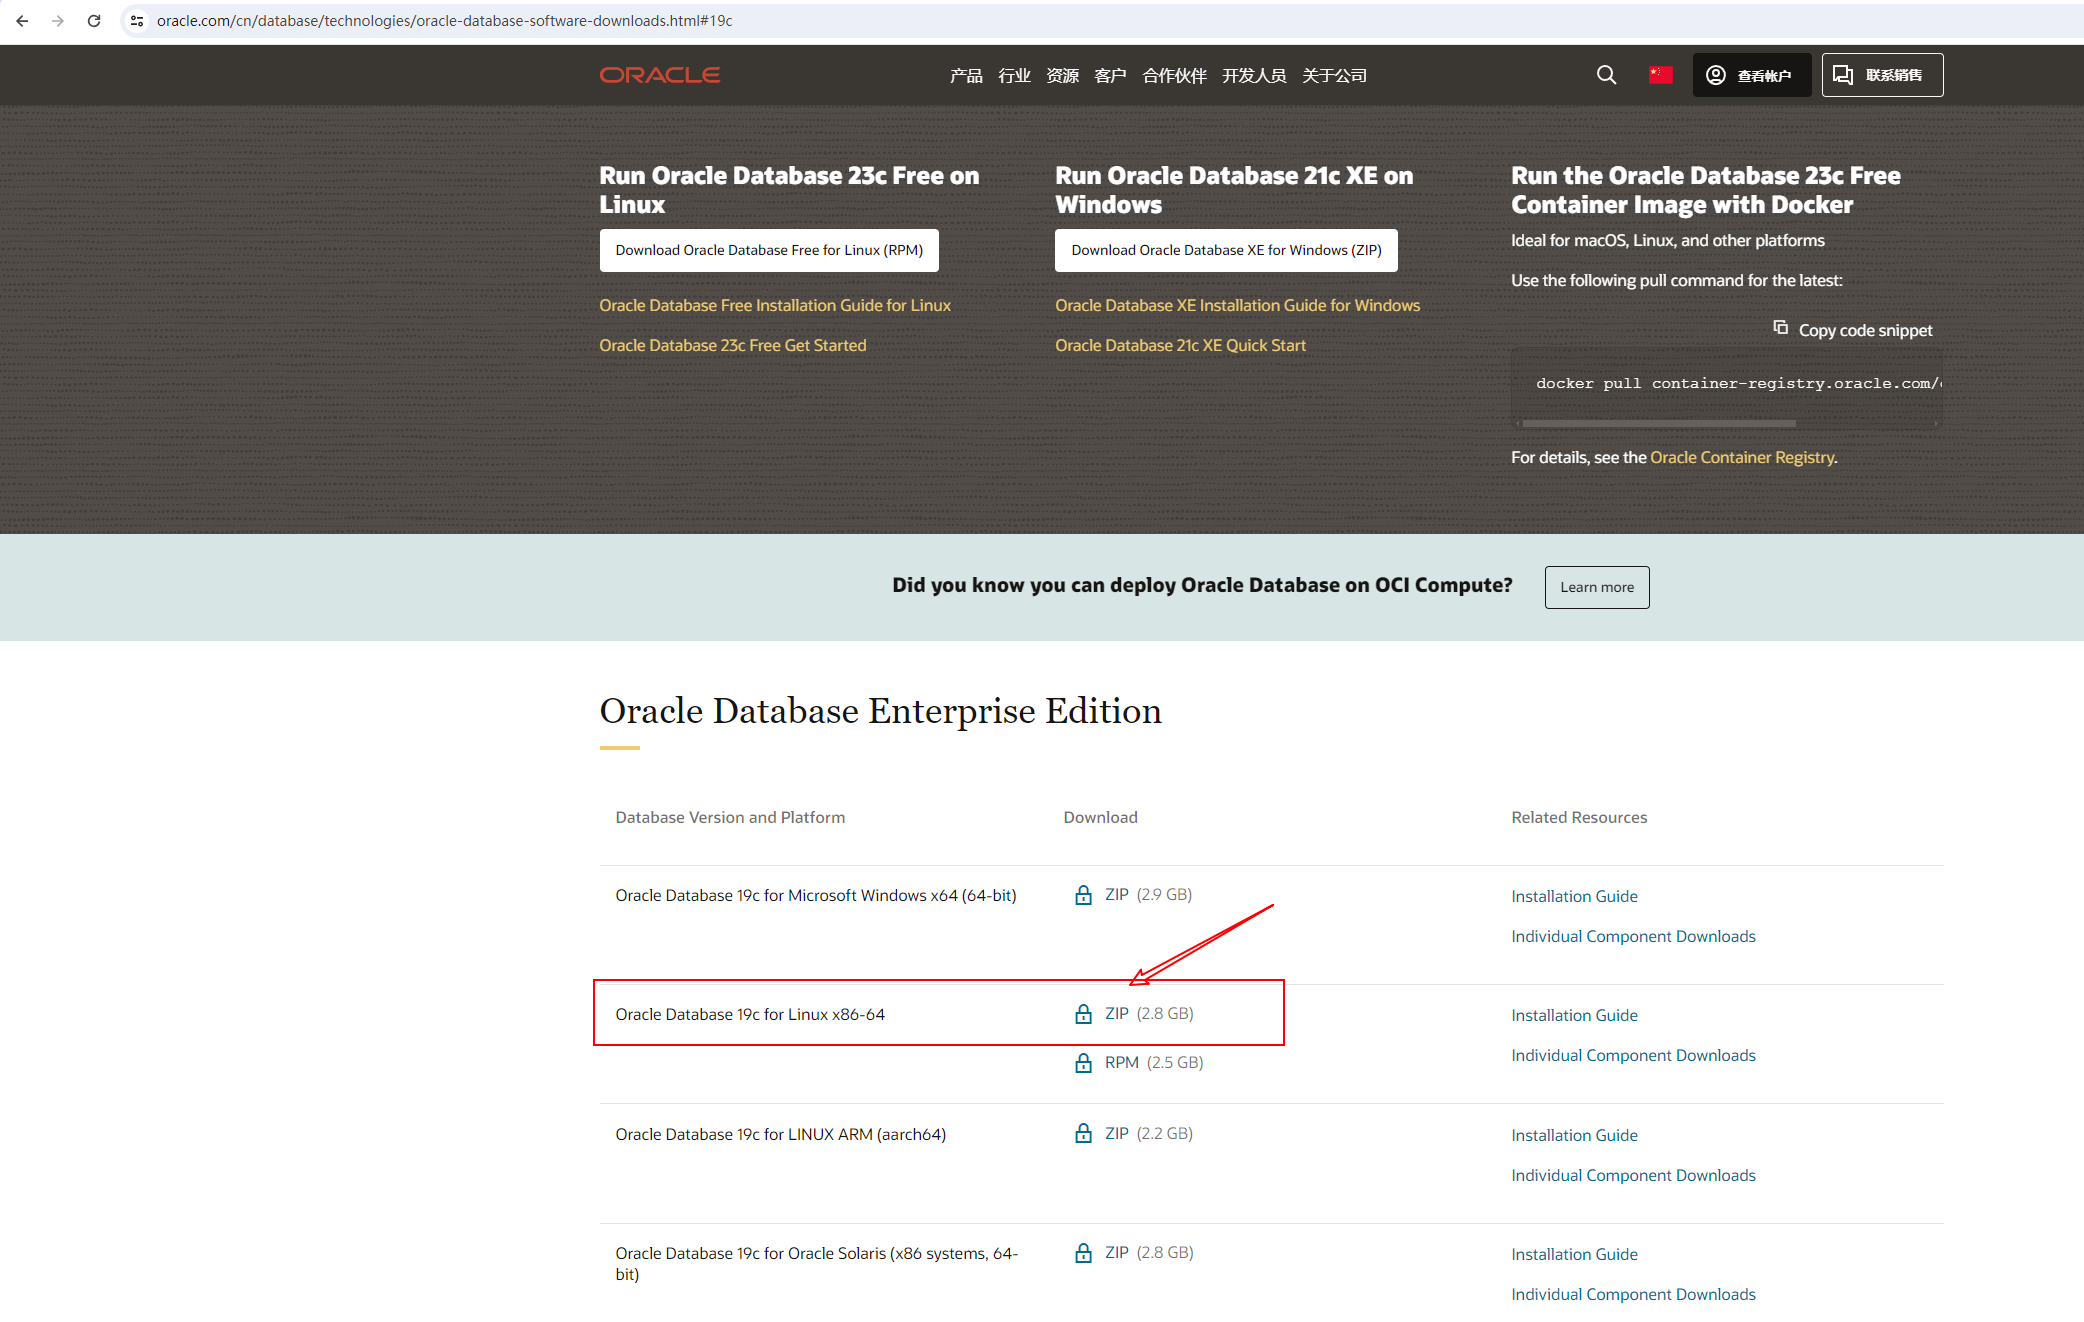This screenshot has height=1322, width=2084.
Task: Click 'Run Oracle Database 21c XE on Windows' heading
Action: click(1234, 190)
